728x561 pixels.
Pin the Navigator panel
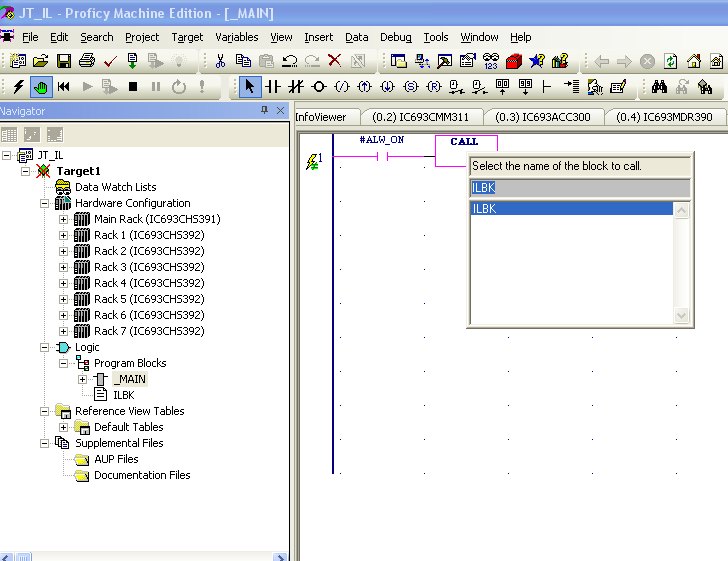[x=265, y=110]
